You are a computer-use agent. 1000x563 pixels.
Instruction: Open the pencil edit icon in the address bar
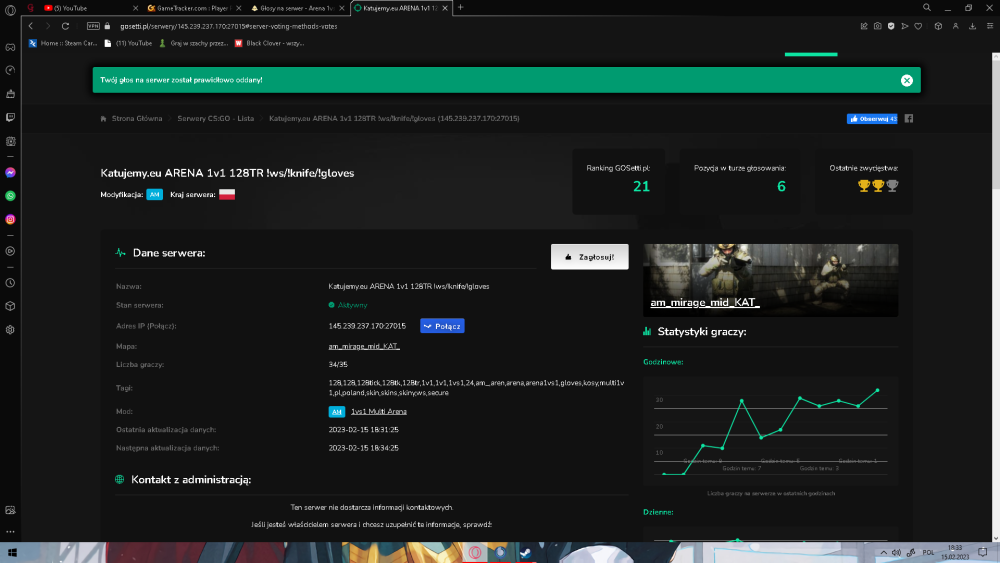(864, 26)
